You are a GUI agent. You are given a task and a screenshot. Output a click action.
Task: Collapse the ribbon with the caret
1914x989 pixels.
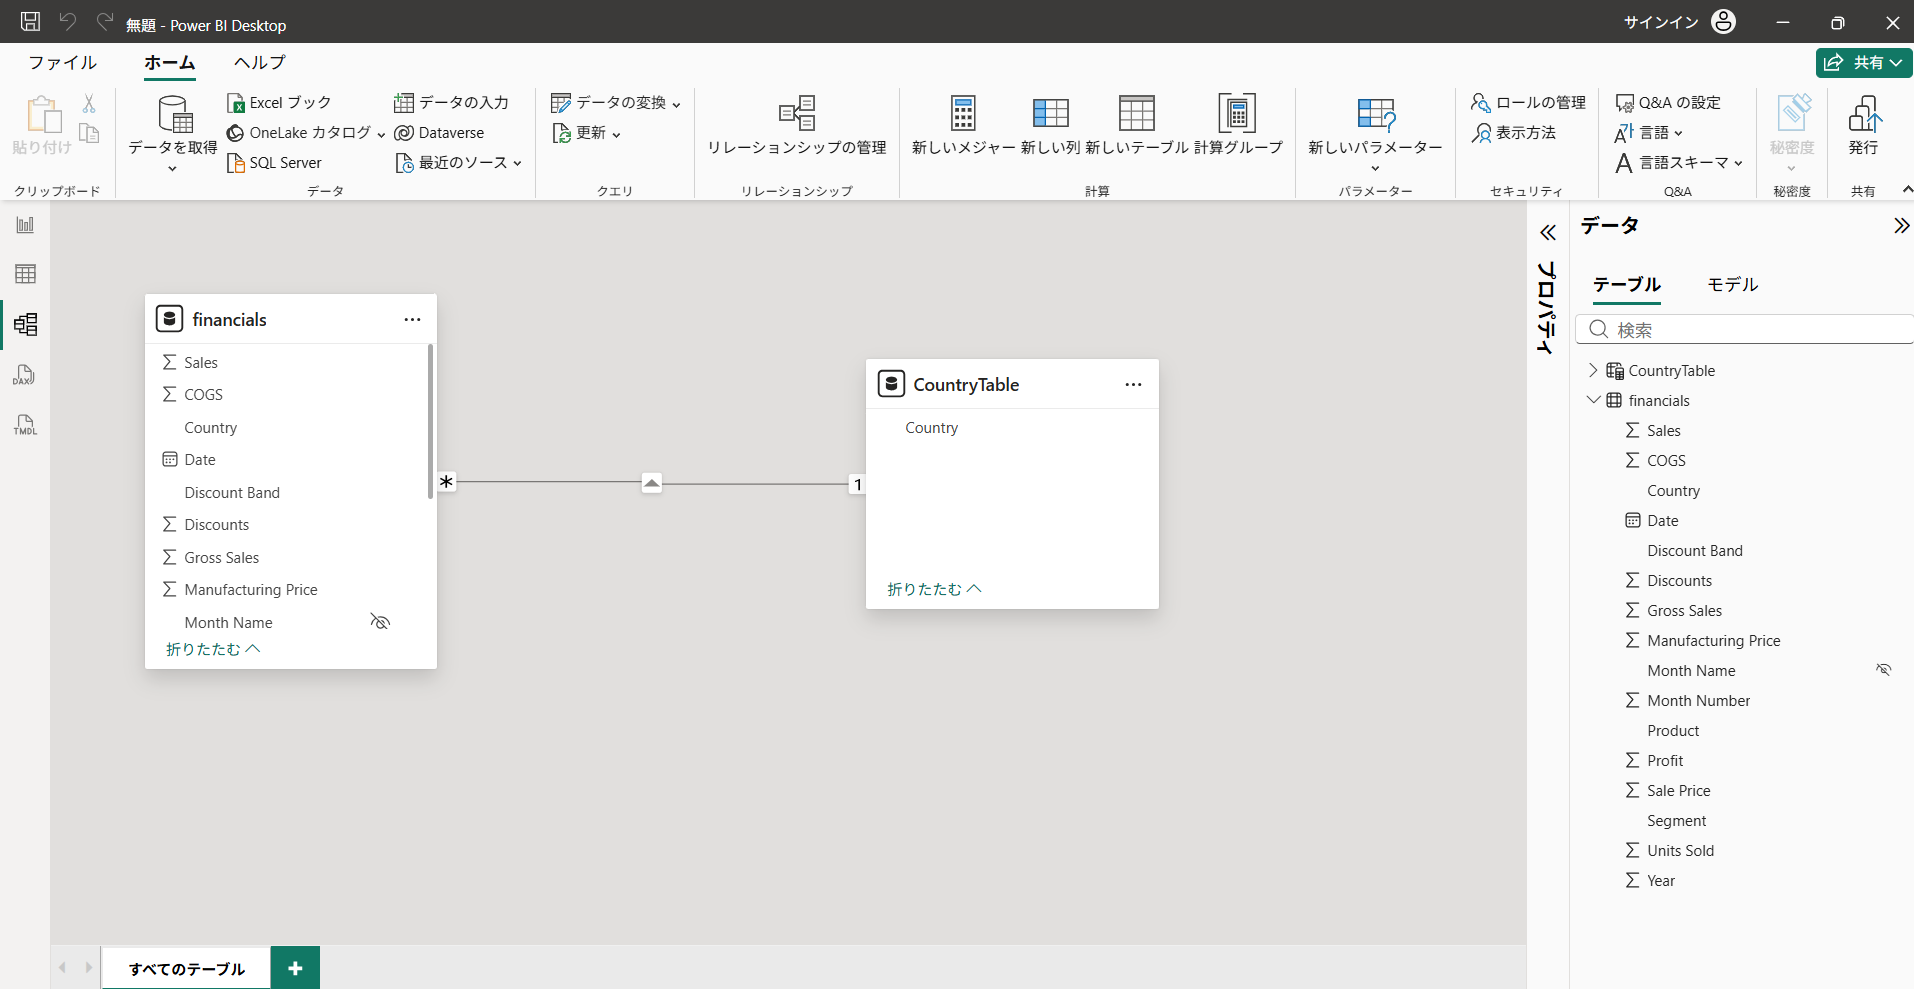click(1907, 189)
